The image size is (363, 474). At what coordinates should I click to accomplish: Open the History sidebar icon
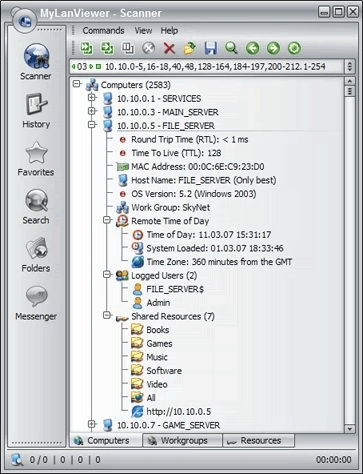click(36, 110)
